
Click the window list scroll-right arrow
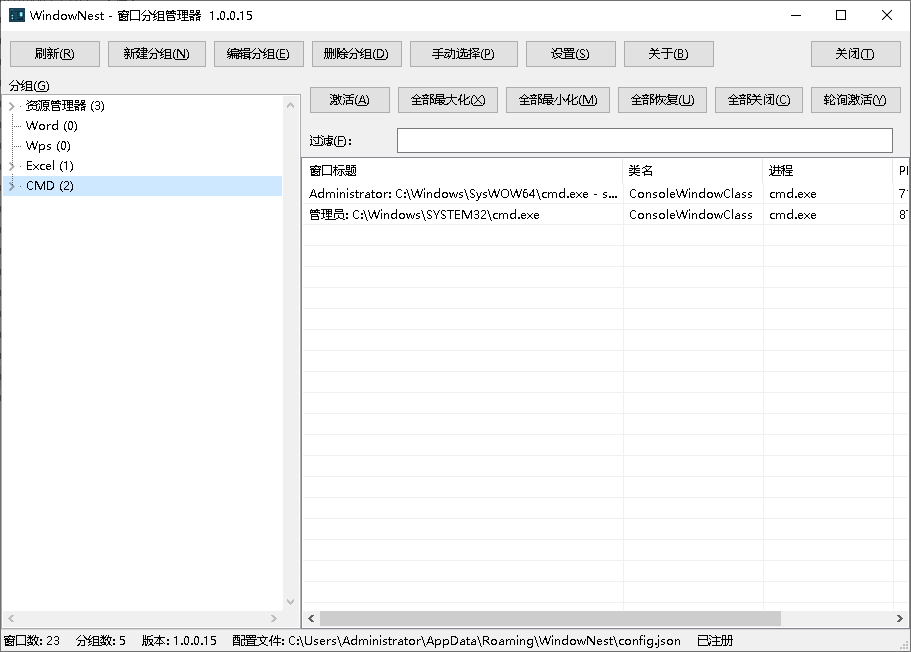tap(899, 618)
